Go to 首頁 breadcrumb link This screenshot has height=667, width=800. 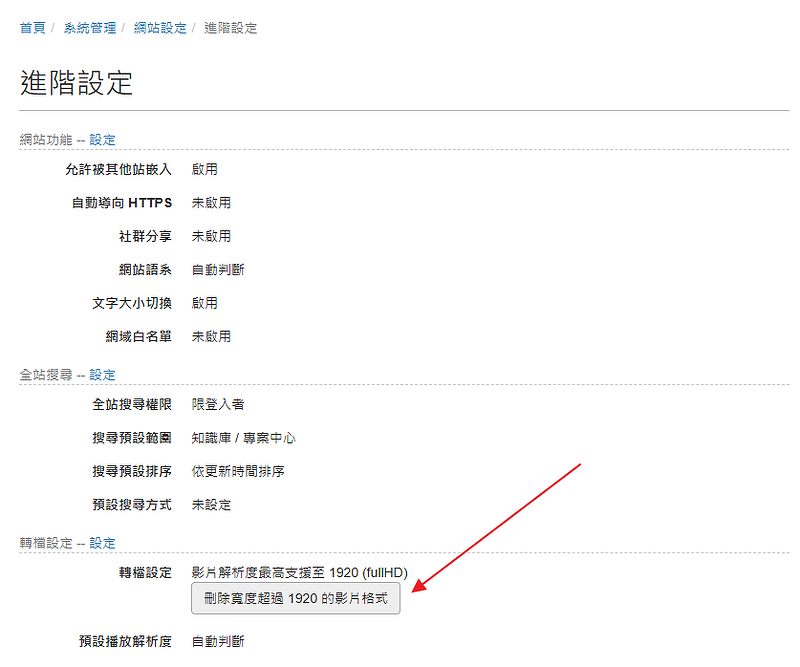(33, 28)
